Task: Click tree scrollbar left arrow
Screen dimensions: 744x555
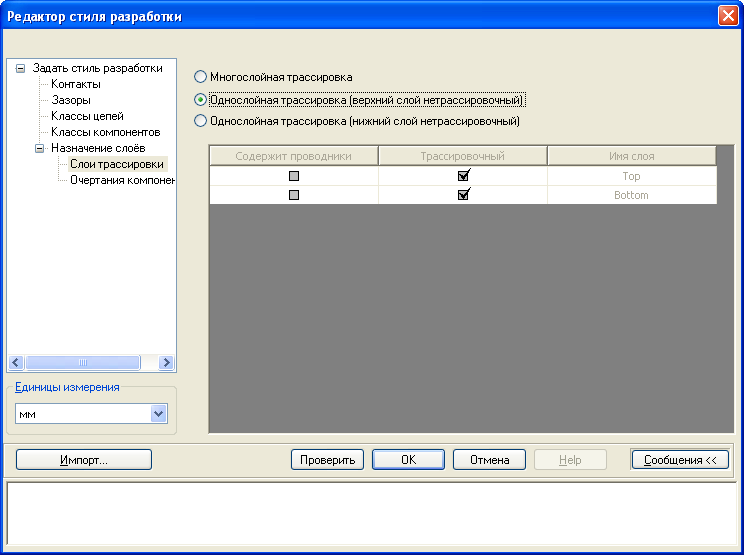Action: (16, 362)
